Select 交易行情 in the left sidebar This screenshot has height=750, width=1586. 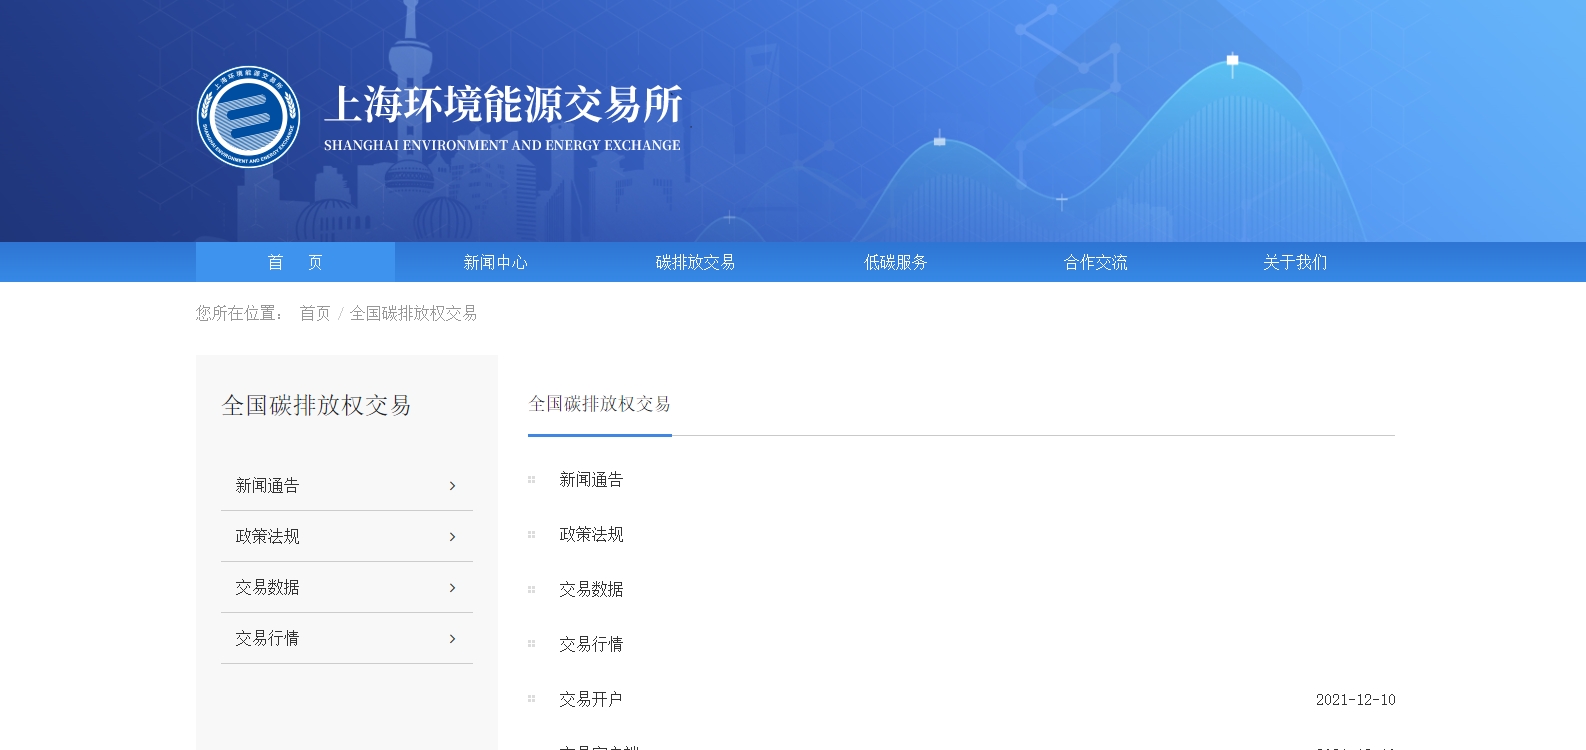[x=347, y=638]
